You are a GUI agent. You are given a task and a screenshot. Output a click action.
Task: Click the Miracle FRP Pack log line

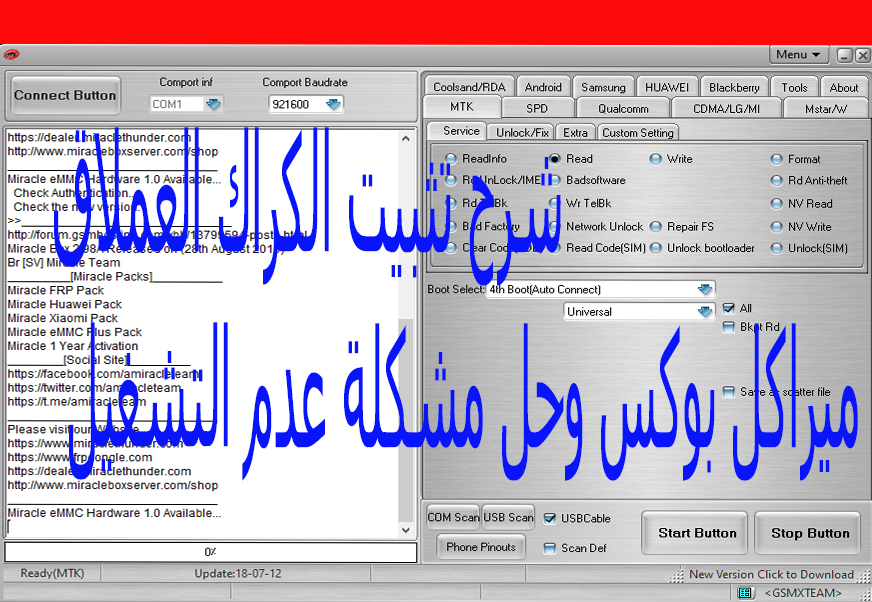click(x=56, y=290)
